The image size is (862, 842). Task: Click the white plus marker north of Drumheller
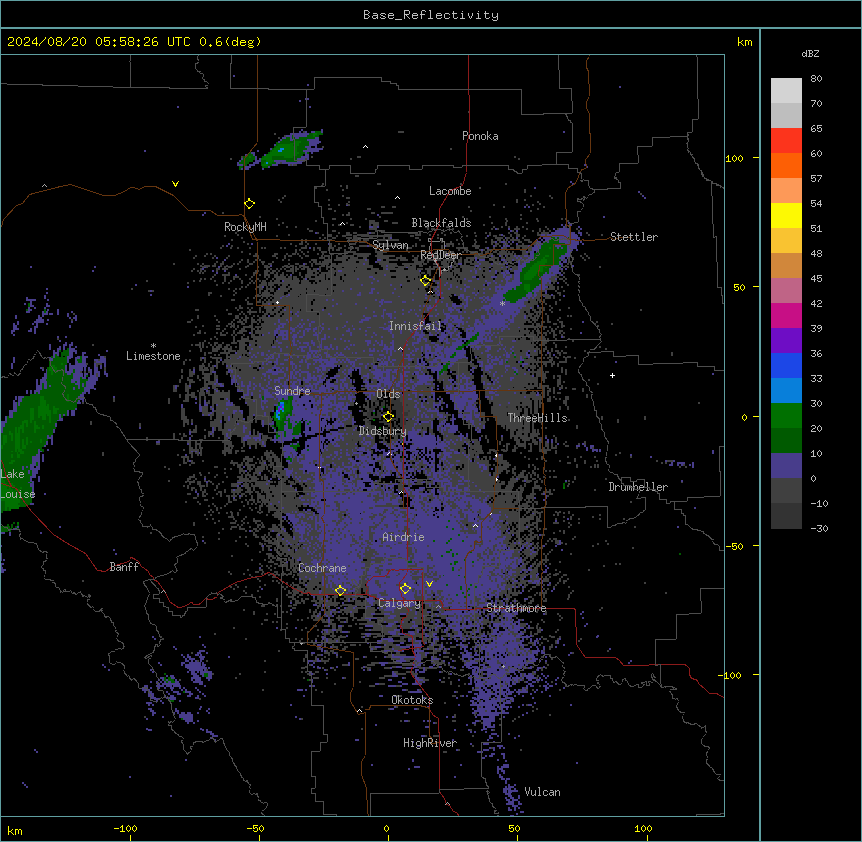click(612, 375)
